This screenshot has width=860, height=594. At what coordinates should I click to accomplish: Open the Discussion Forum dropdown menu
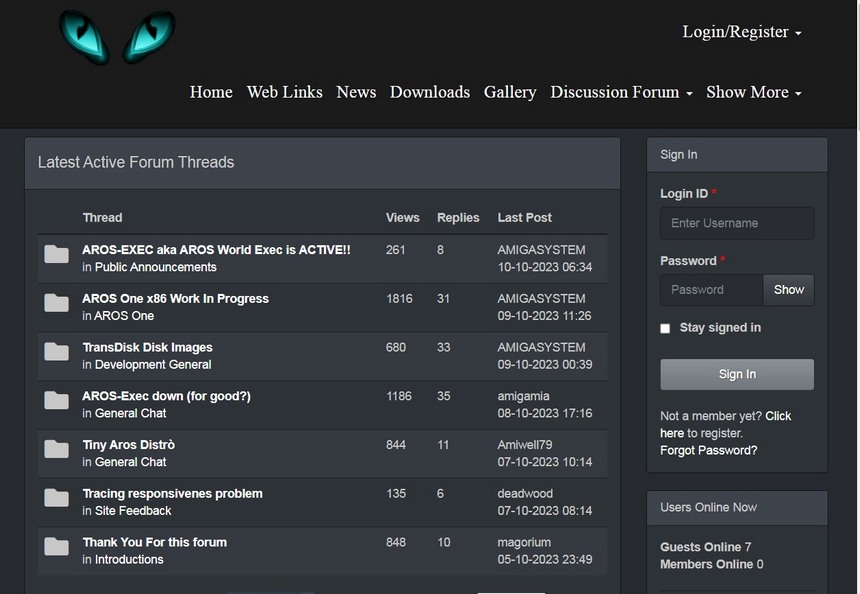(621, 92)
